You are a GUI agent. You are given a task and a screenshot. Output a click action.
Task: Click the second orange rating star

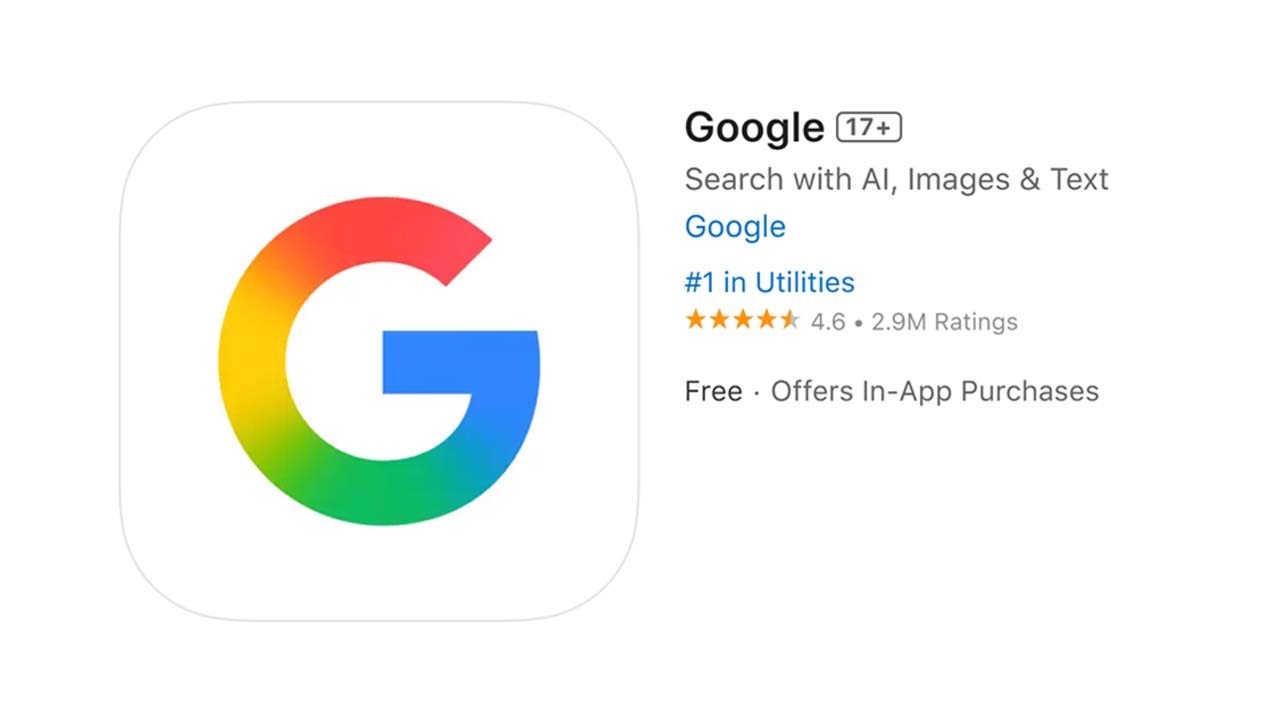tap(719, 321)
